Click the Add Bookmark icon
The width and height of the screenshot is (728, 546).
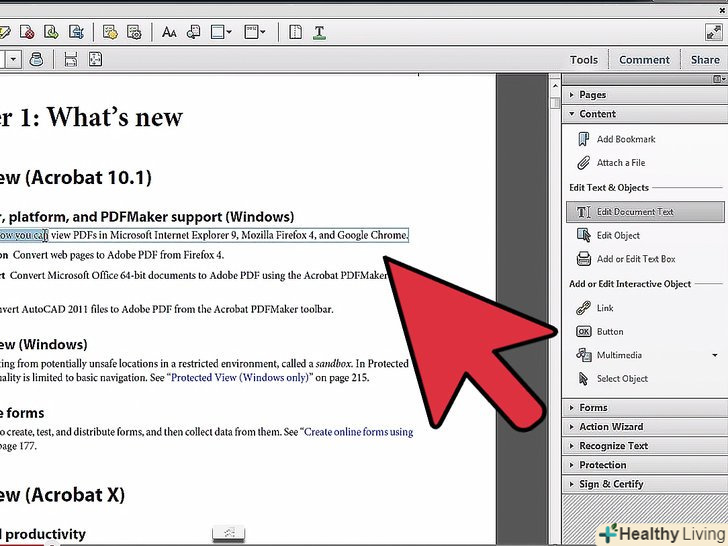pos(583,139)
